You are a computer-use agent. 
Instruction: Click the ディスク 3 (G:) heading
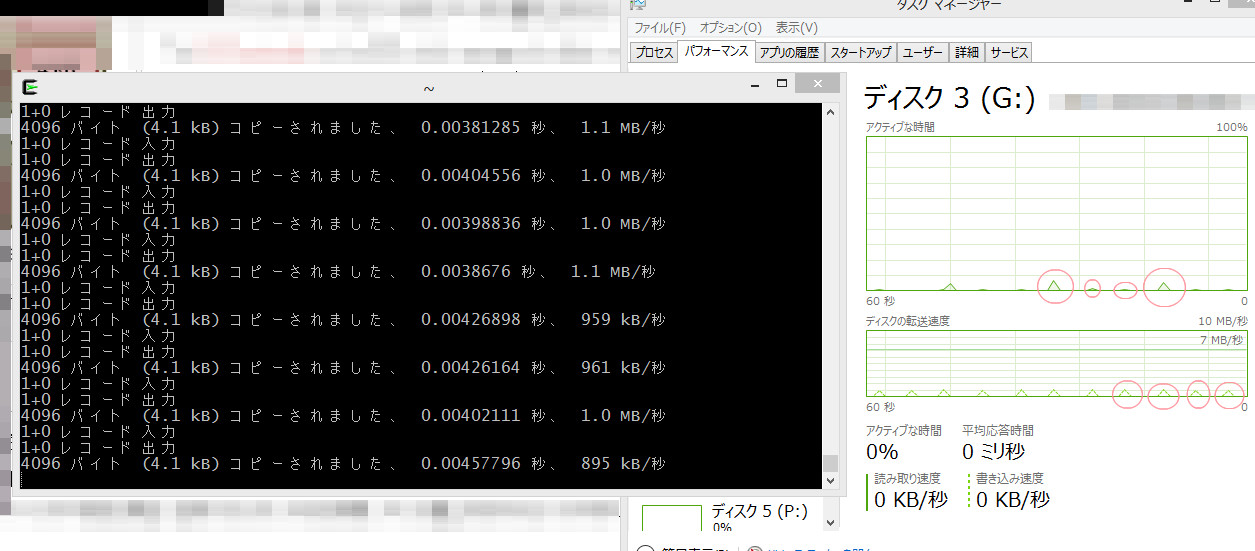tap(949, 98)
